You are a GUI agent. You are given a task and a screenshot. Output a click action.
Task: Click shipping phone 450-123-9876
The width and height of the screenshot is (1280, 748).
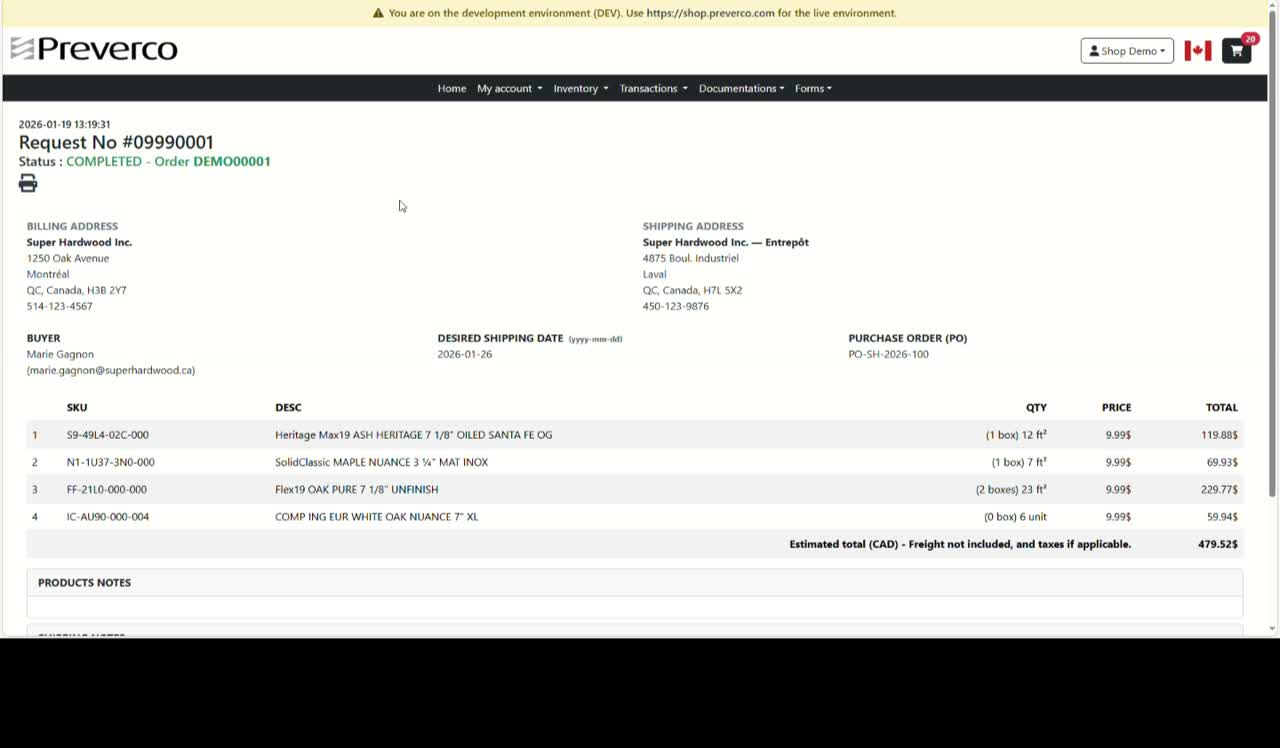click(x=676, y=306)
